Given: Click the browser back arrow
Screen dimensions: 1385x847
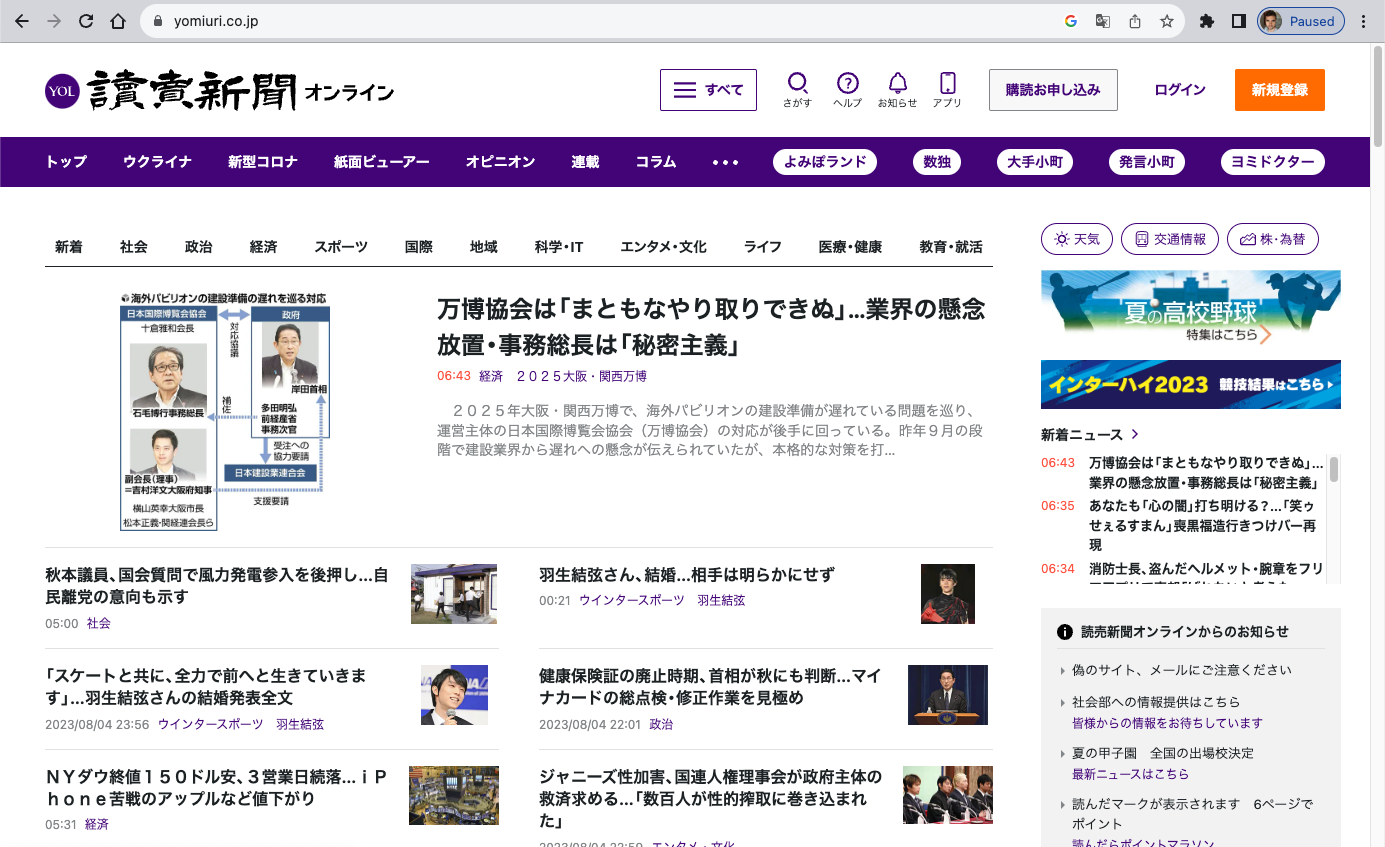Looking at the screenshot, I should point(22,21).
